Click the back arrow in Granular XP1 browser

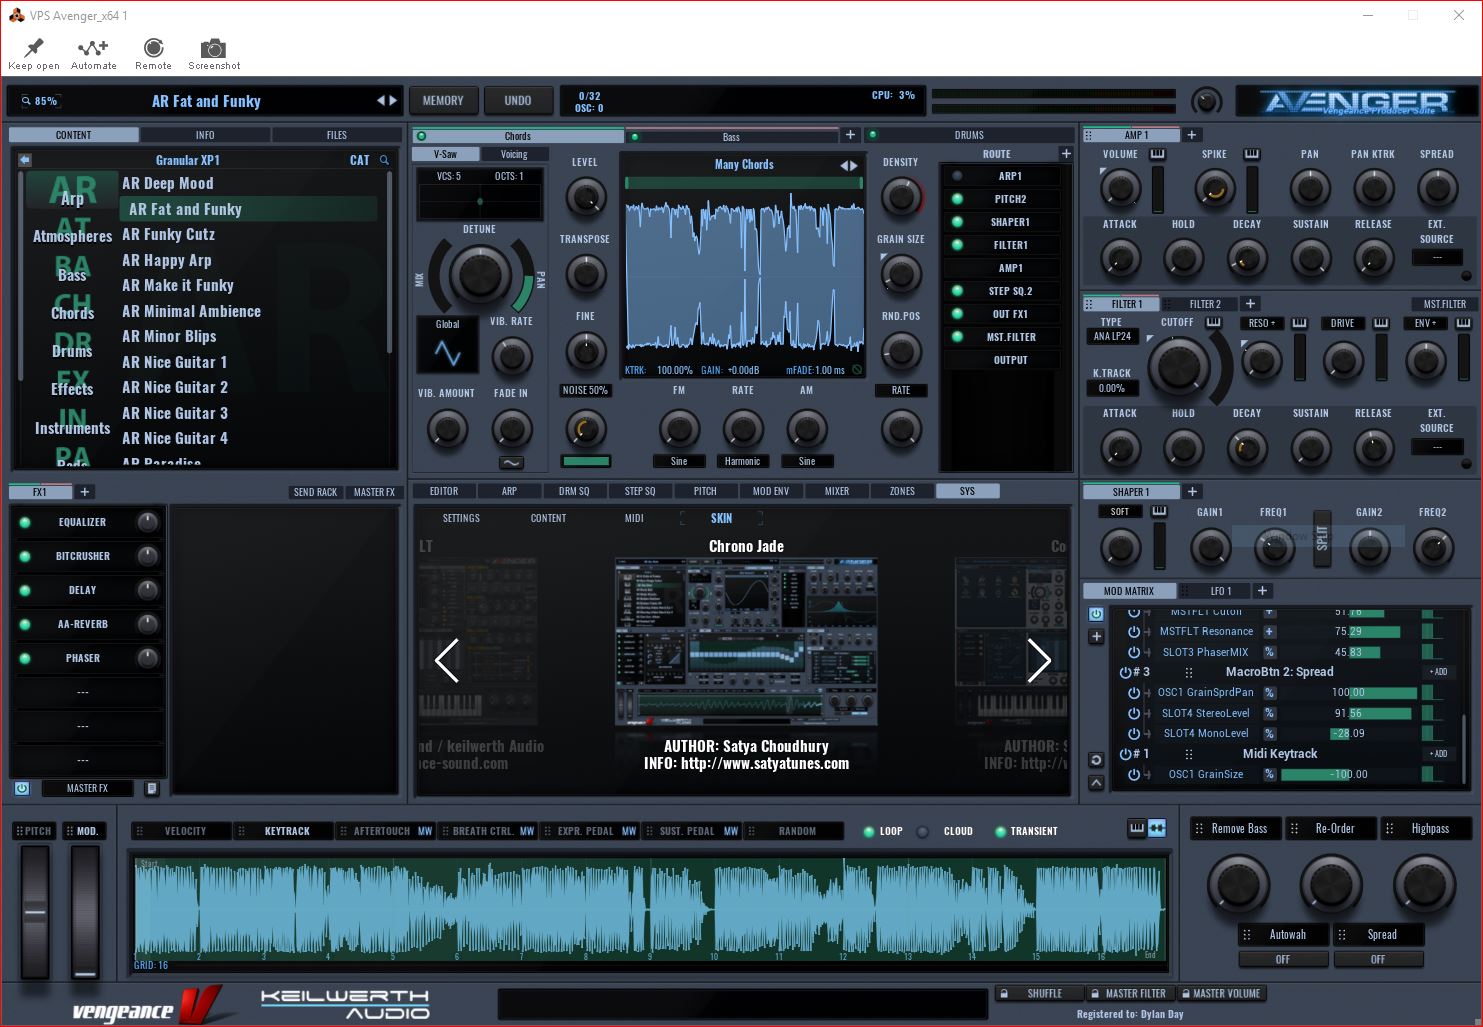pyautogui.click(x=25, y=160)
